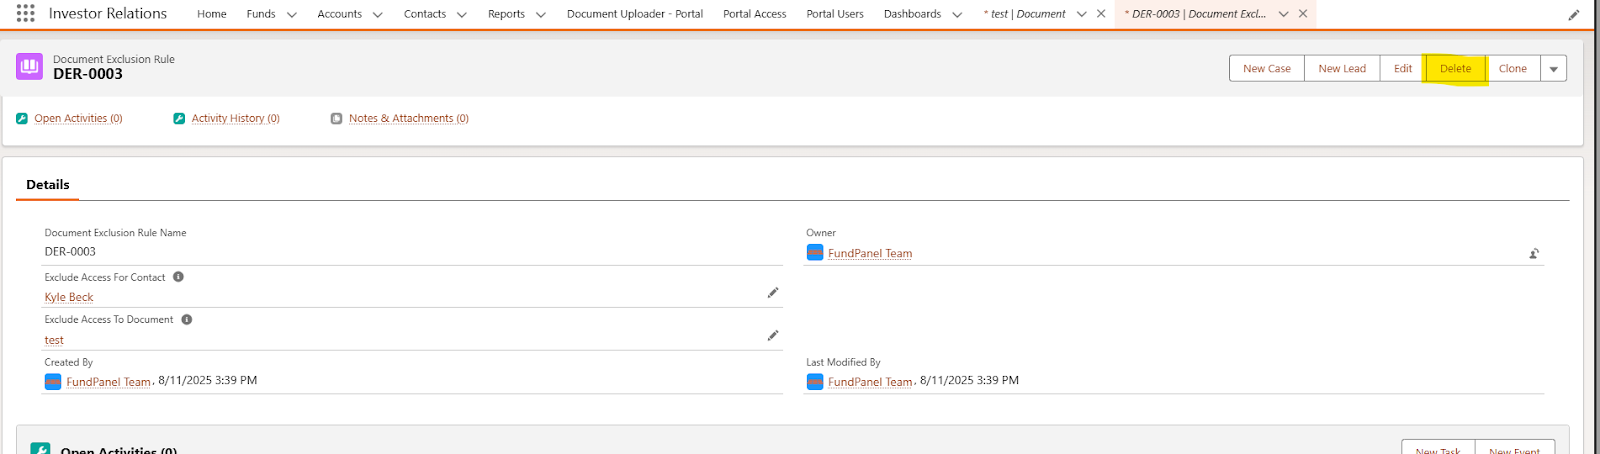Click the Open Activities related list icon
1600x454 pixels.
(x=41, y=449)
